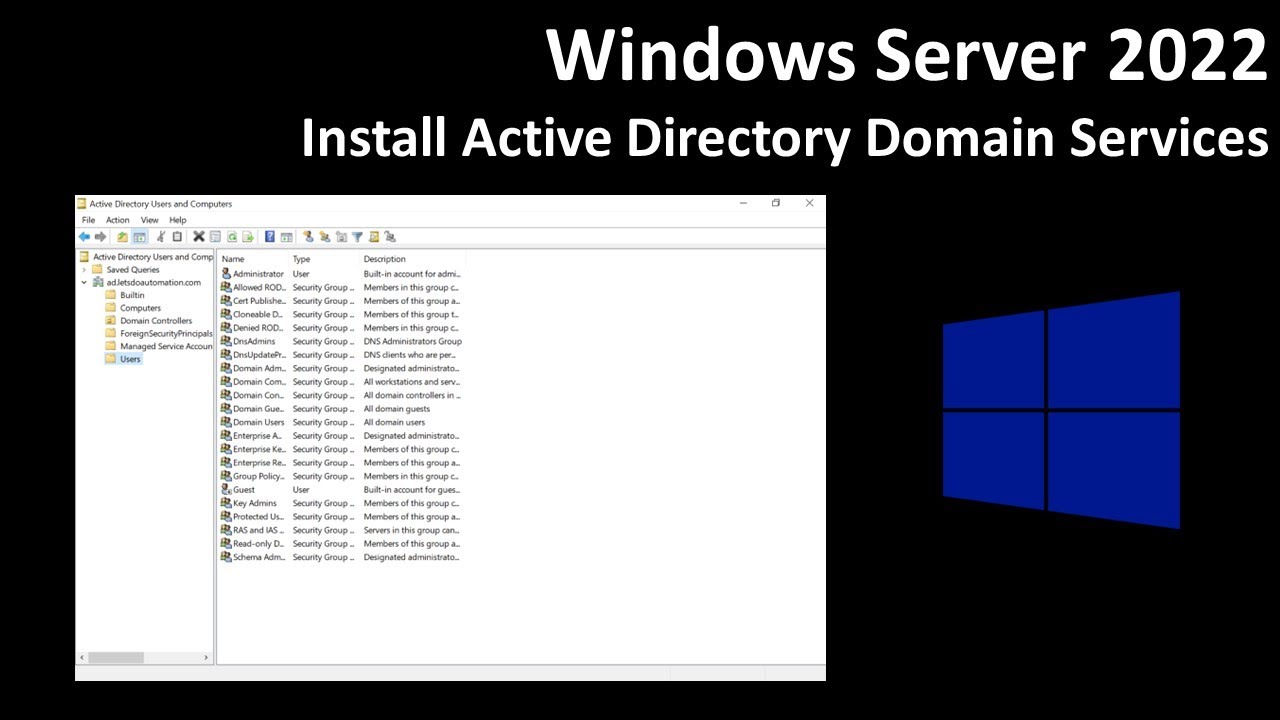The height and width of the screenshot is (720, 1280).
Task: Click the right arrow of the tree scrollbar
Action: [x=207, y=657]
